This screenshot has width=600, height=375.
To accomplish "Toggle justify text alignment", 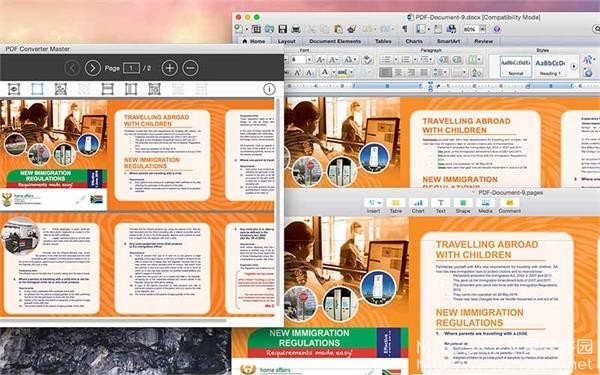I will point(424,72).
